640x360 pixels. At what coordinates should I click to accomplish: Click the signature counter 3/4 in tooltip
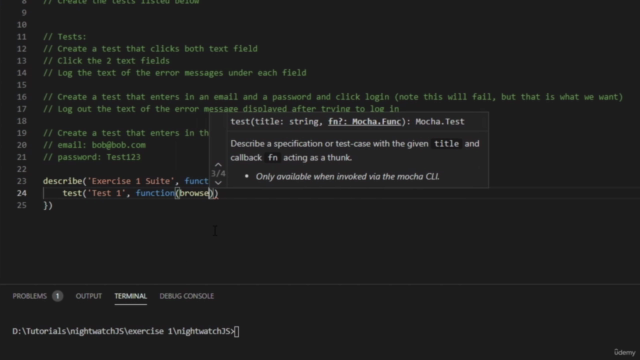(218, 173)
